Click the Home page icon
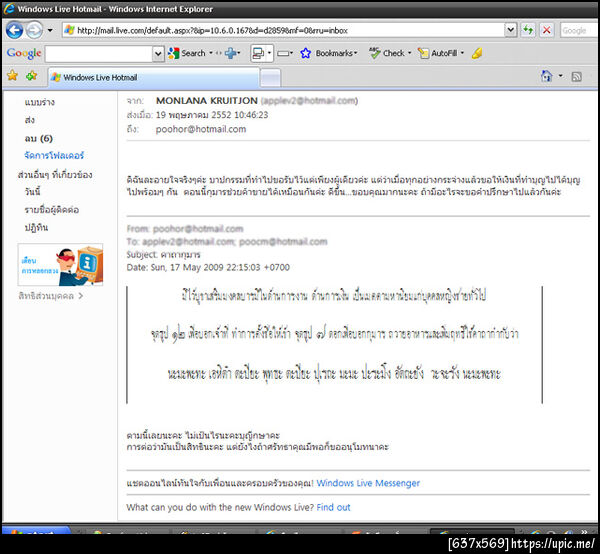600x554 pixels. click(546, 76)
